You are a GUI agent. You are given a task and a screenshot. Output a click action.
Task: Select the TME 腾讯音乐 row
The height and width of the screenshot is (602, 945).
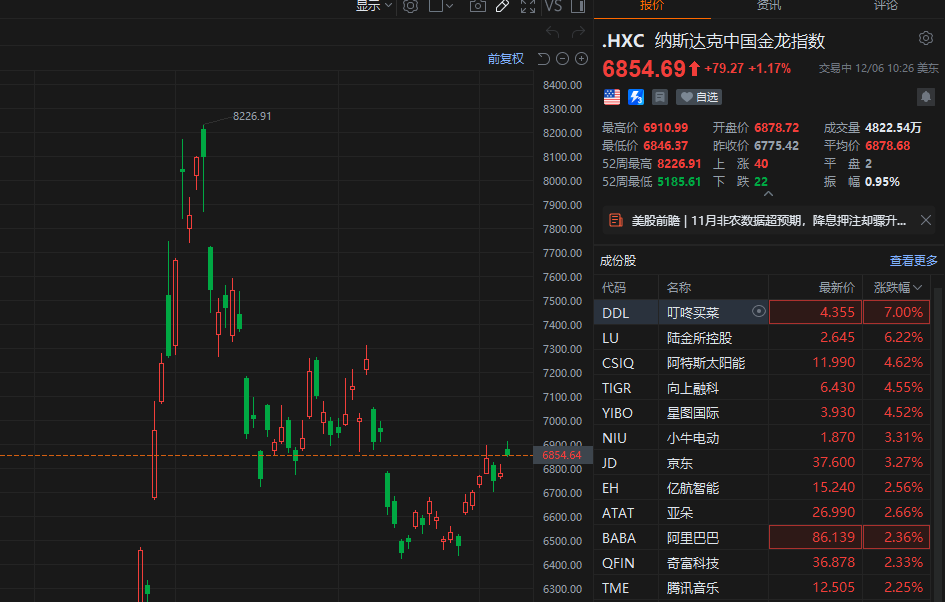pos(762,588)
